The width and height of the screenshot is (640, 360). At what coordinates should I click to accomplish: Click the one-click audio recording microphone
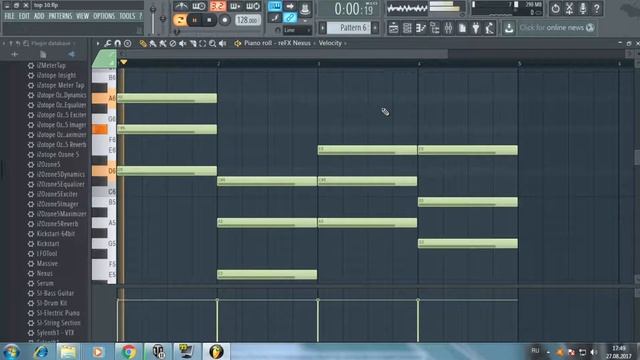tap(583, 8)
